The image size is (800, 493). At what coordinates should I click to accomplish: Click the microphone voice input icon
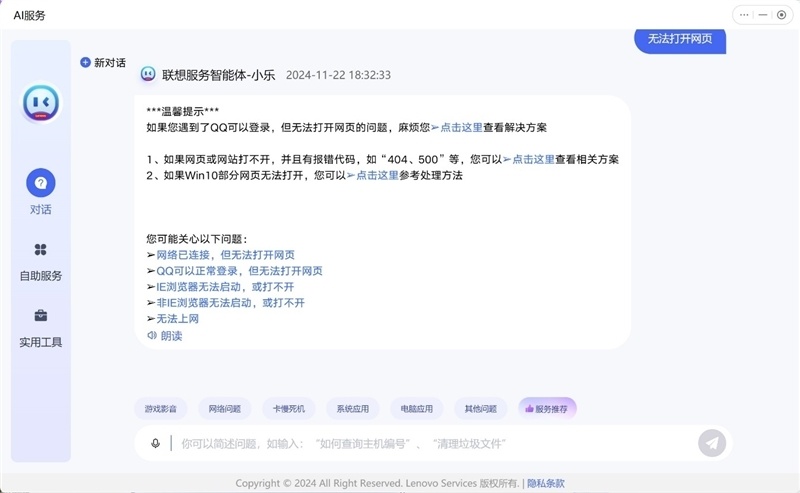click(x=155, y=443)
